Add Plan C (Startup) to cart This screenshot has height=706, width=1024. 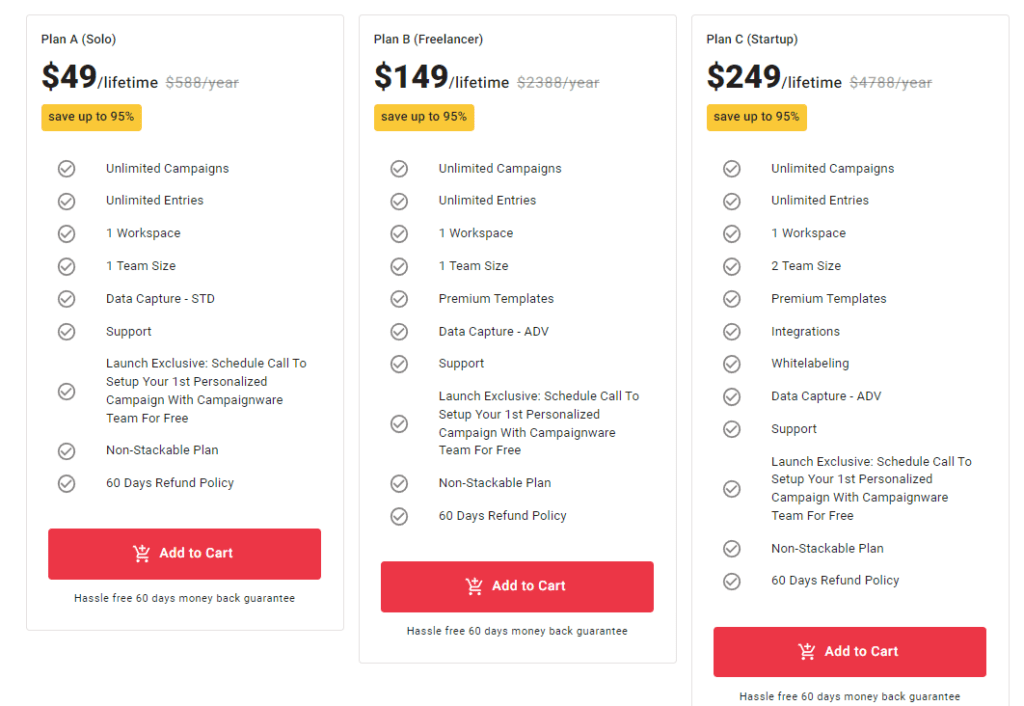coord(849,651)
